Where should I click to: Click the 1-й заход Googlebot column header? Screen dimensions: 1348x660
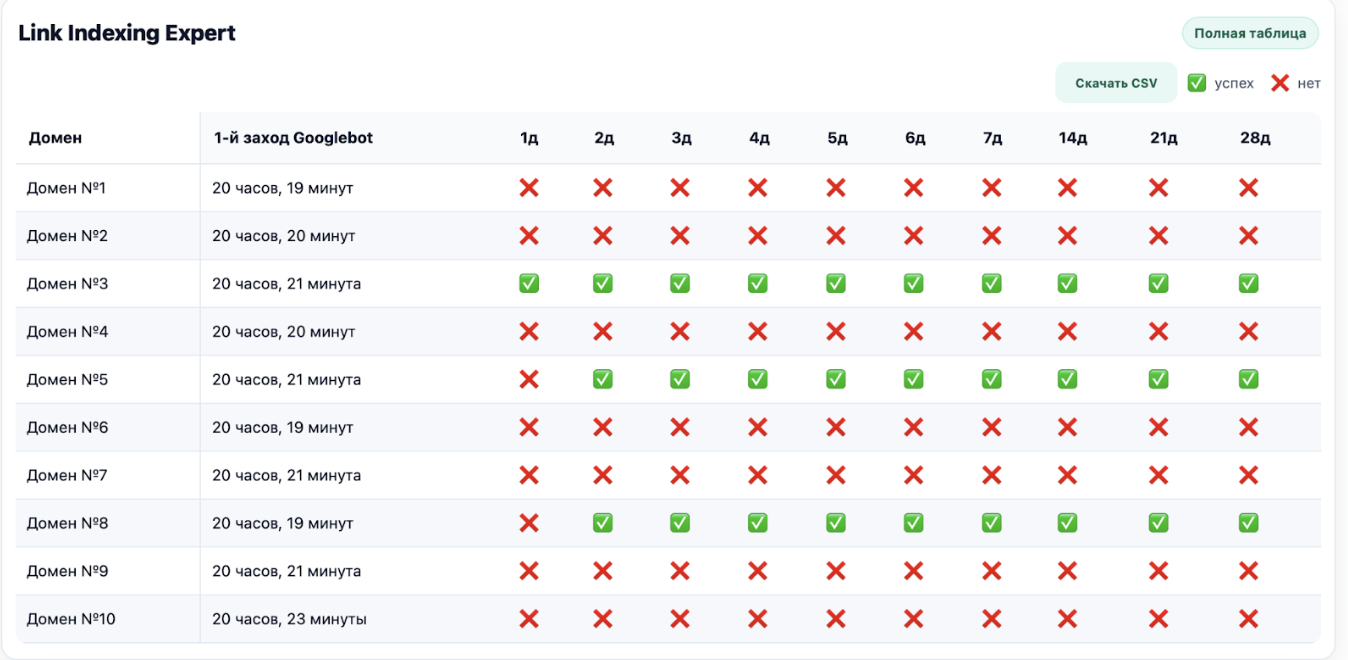[293, 138]
